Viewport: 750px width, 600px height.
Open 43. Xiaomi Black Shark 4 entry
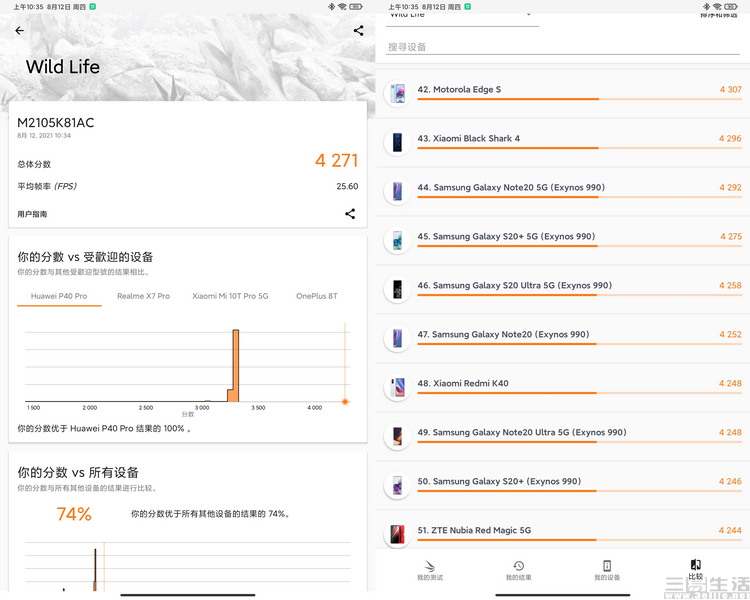tap(562, 142)
